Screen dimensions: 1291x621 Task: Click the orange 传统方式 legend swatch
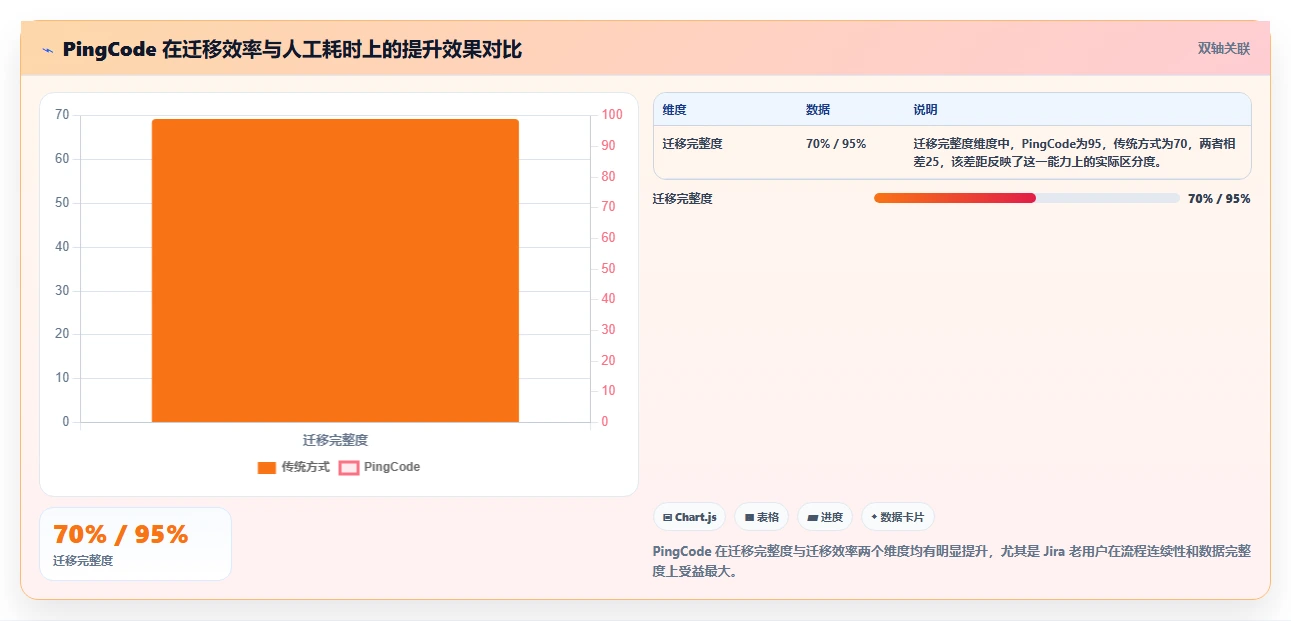point(267,467)
